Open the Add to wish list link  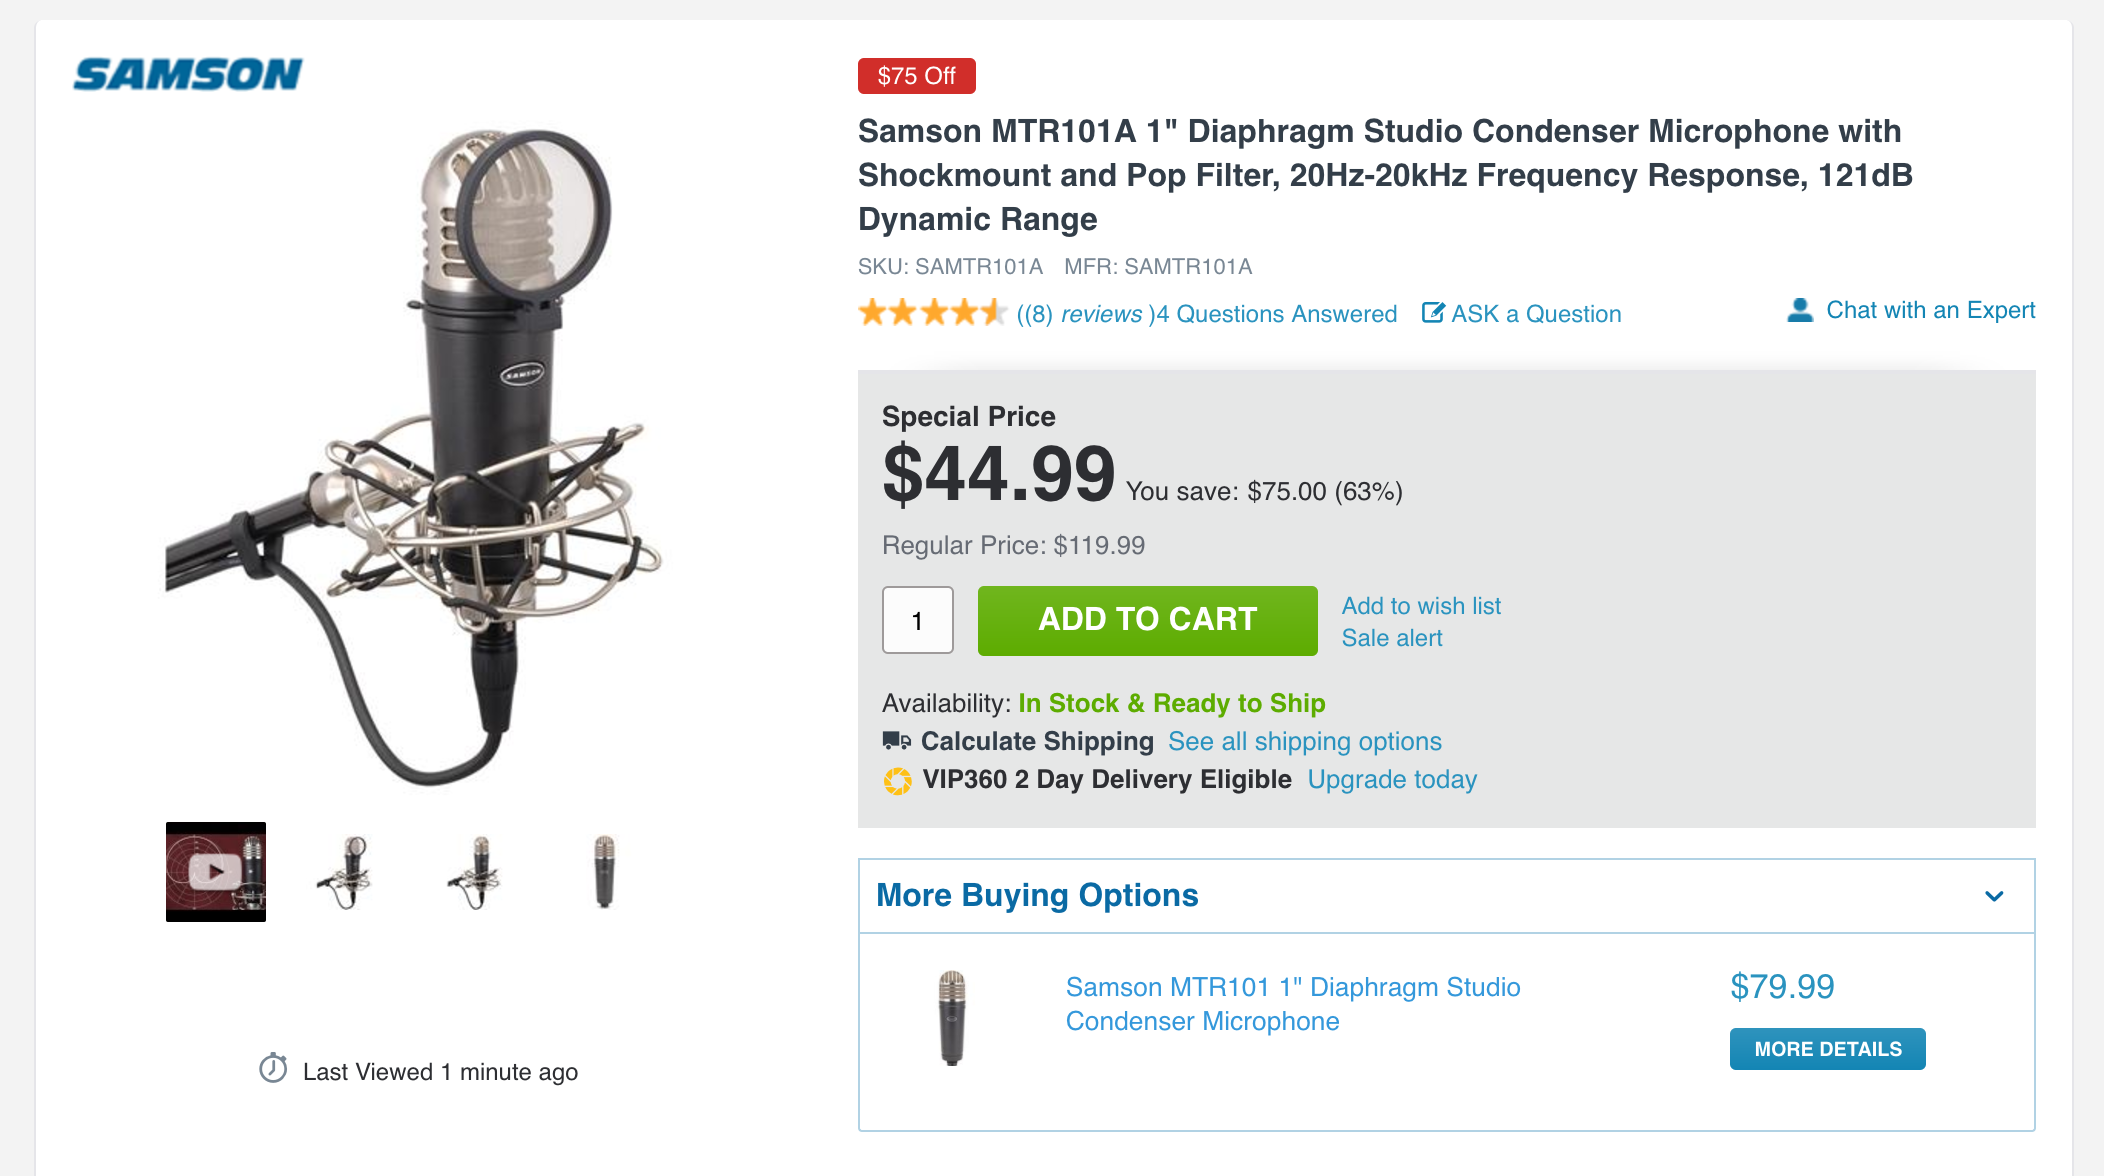pyautogui.click(x=1421, y=606)
